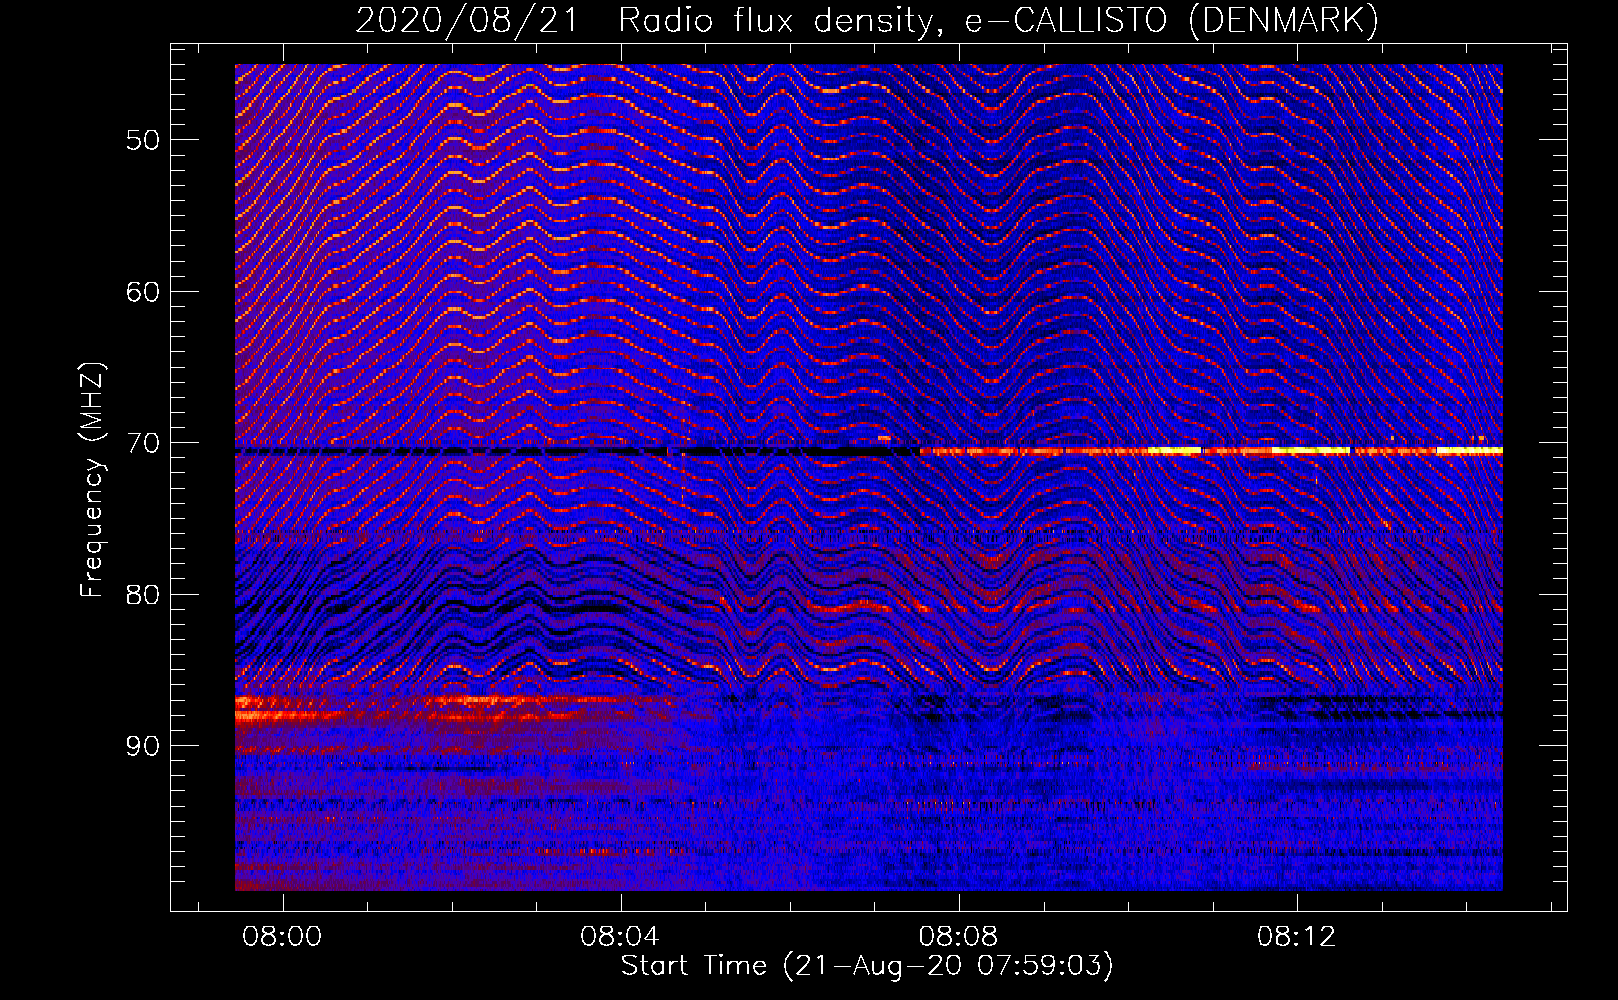The height and width of the screenshot is (1000, 1618).
Task: Click the 'Frequency (MHZ)' axis label
Action: point(92,480)
